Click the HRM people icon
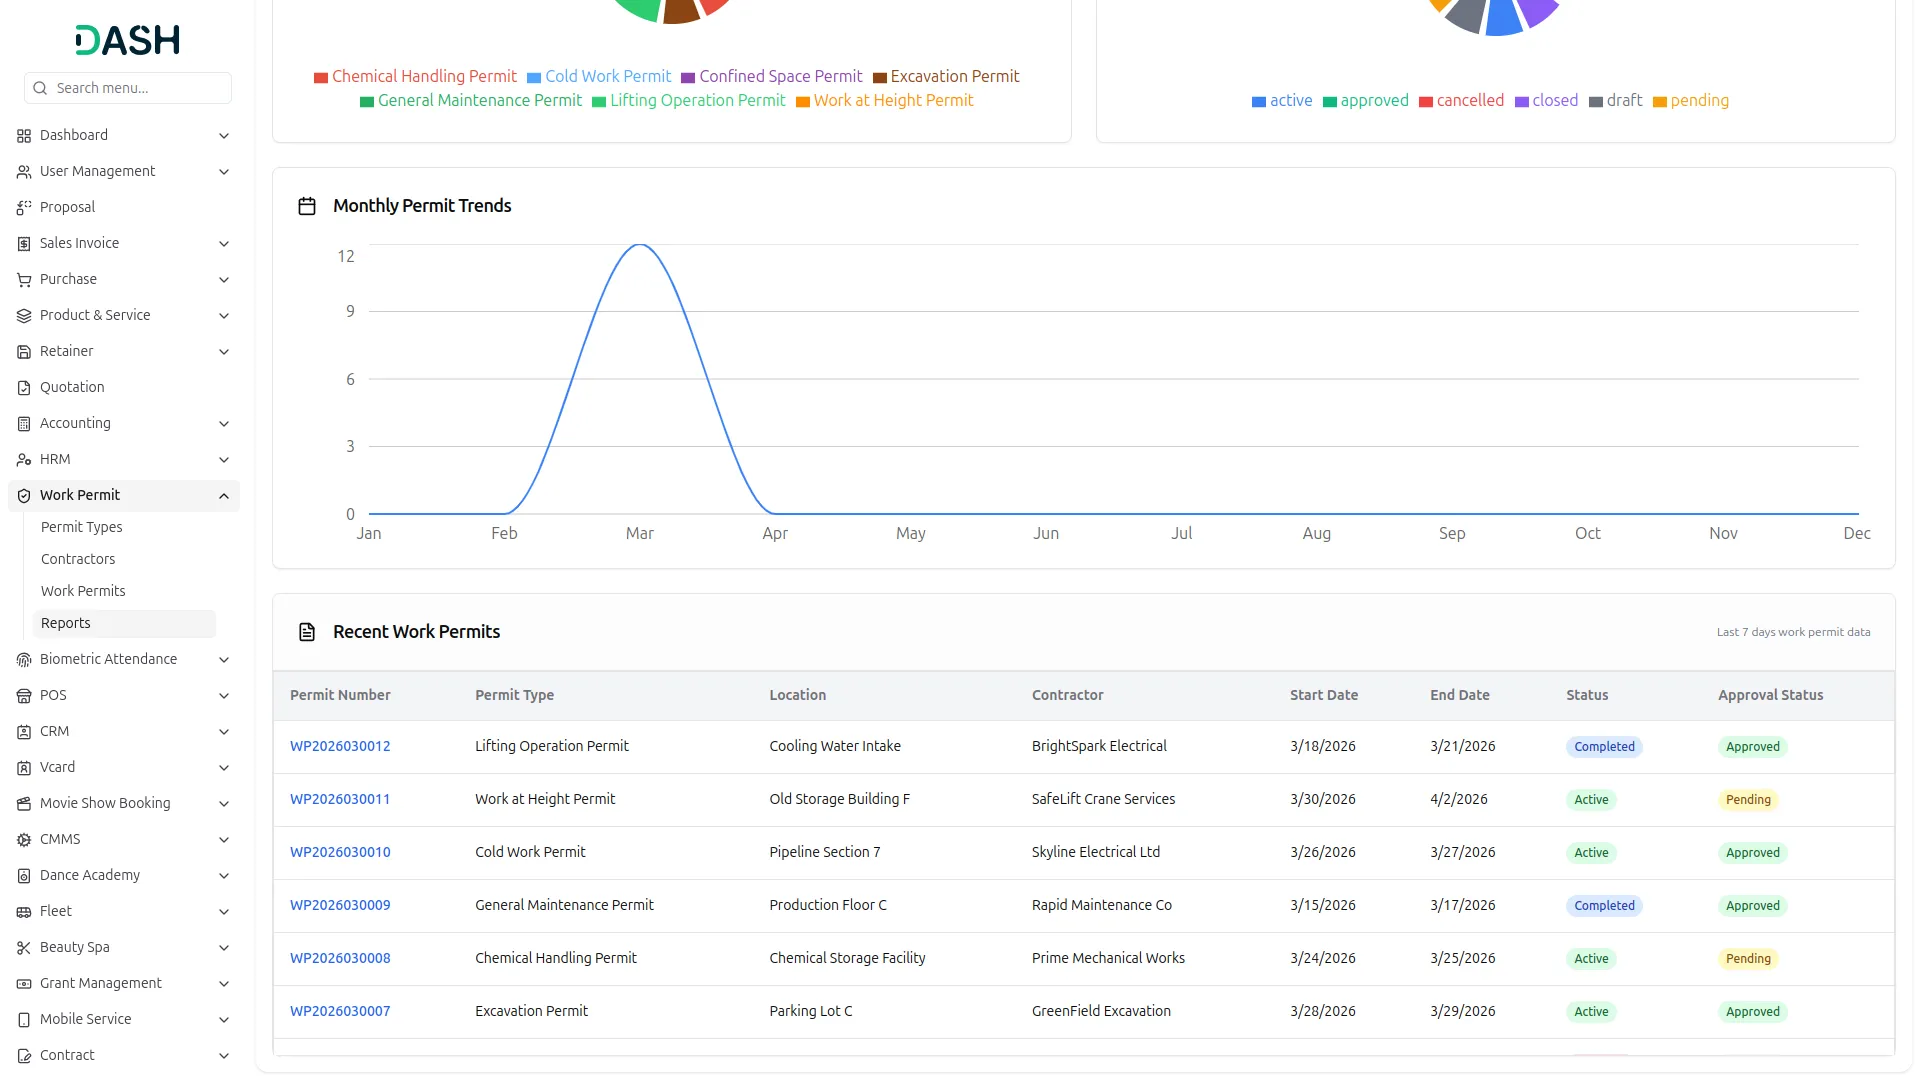1920x1080 pixels. tap(24, 460)
